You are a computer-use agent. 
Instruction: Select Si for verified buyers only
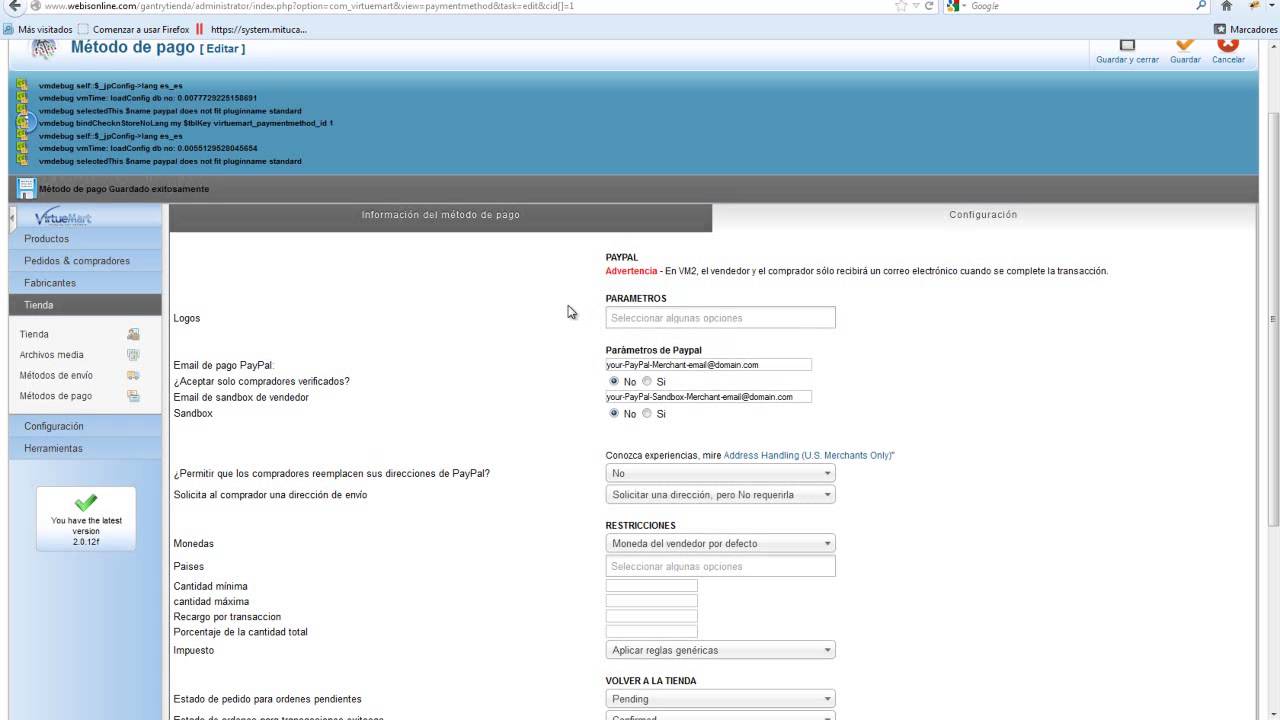tap(647, 381)
